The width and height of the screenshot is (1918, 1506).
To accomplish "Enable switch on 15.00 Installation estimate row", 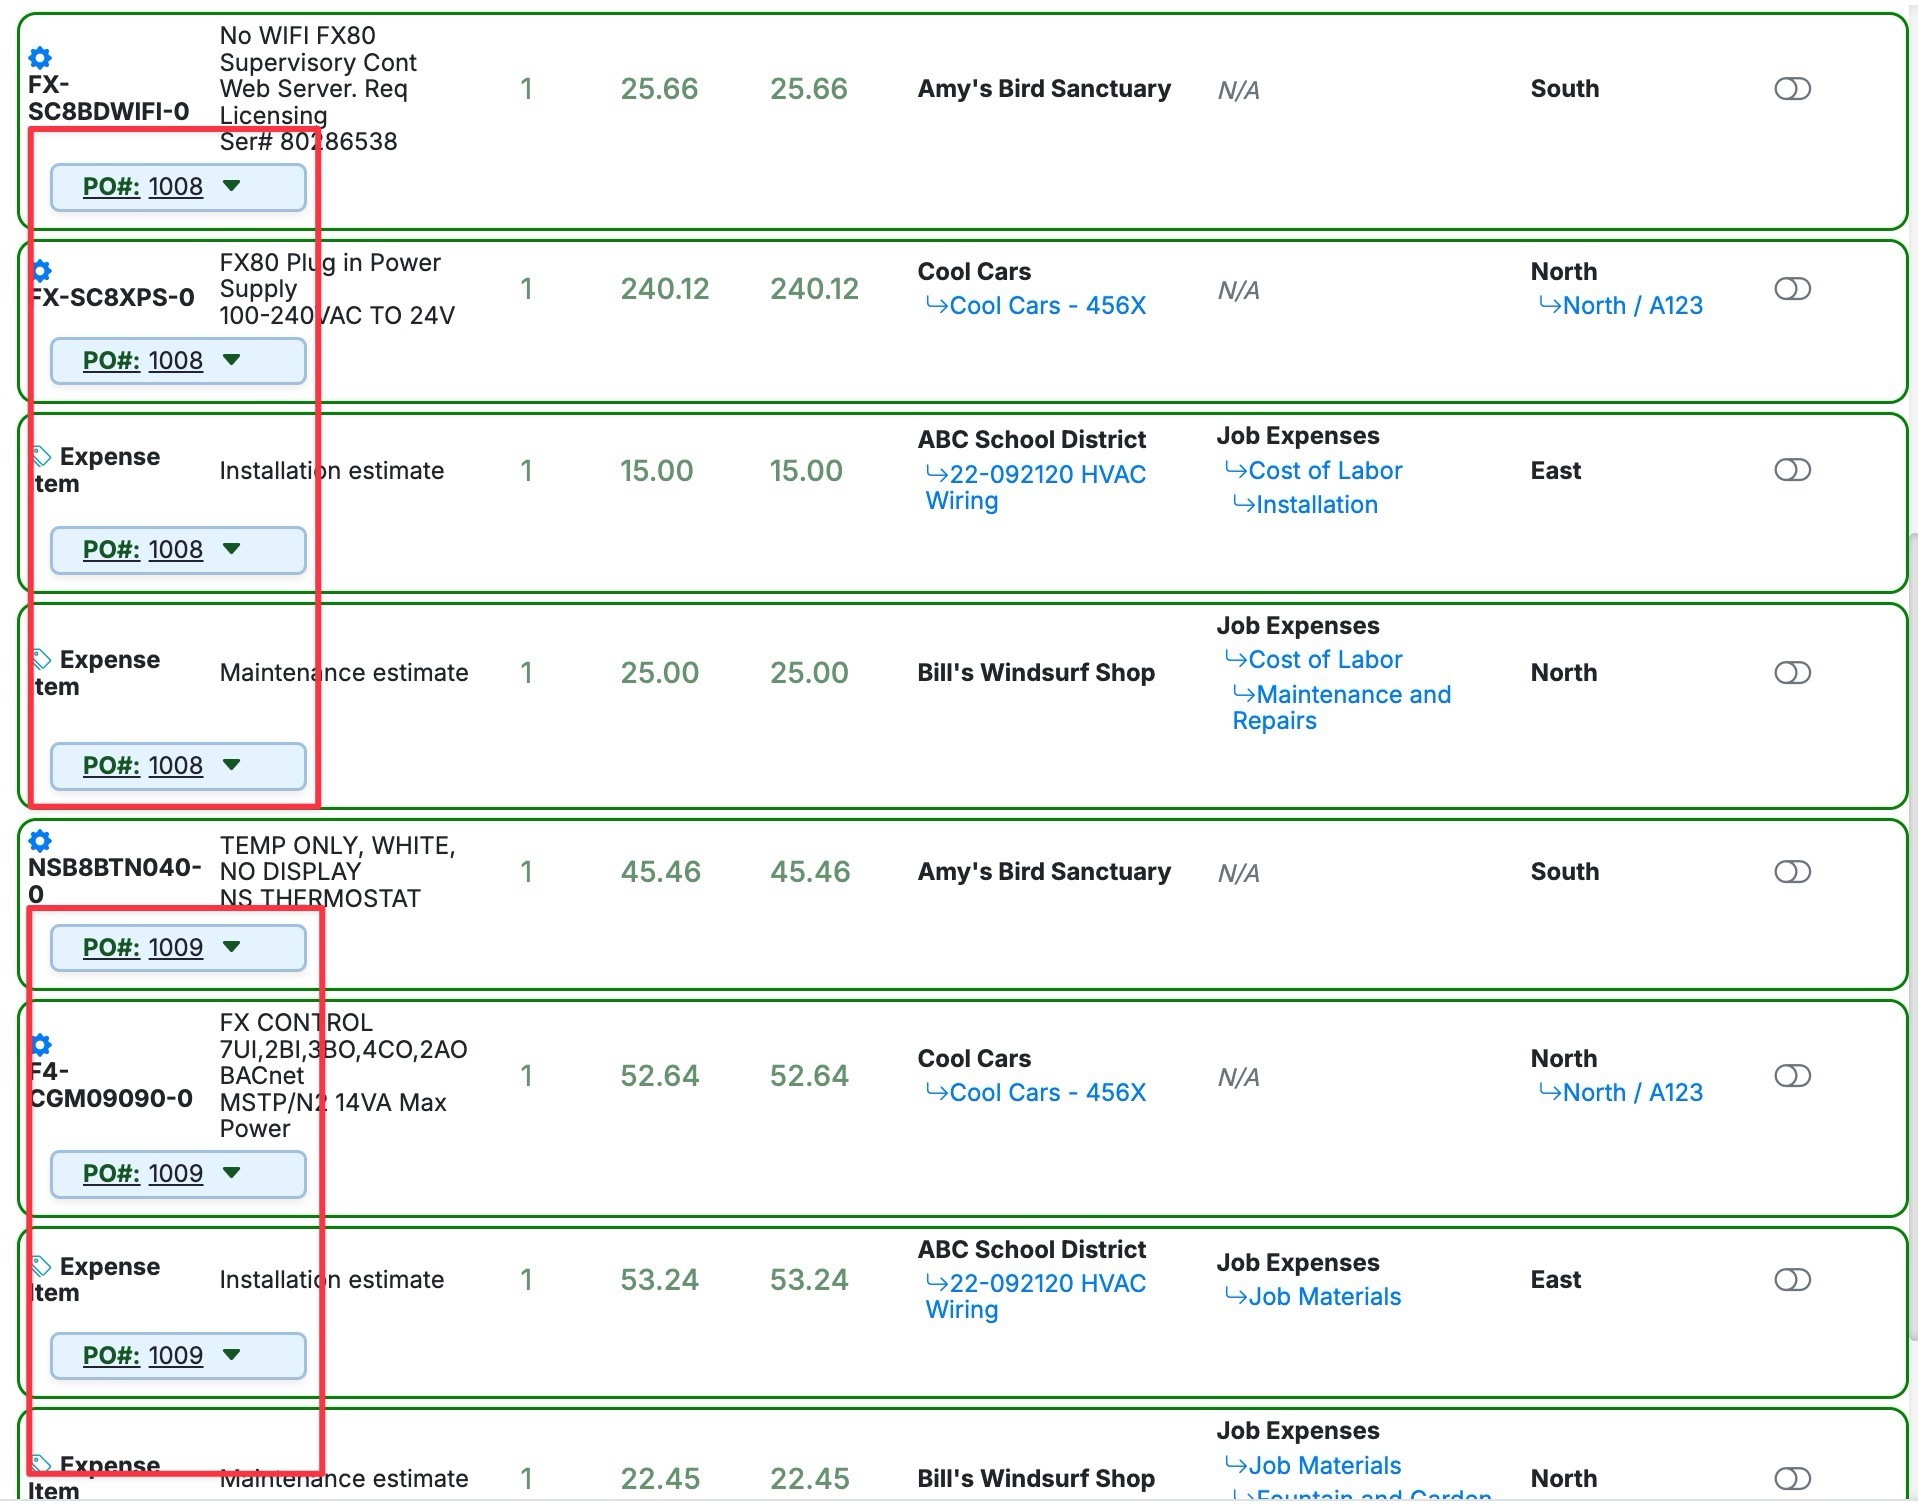I will (x=1792, y=470).
